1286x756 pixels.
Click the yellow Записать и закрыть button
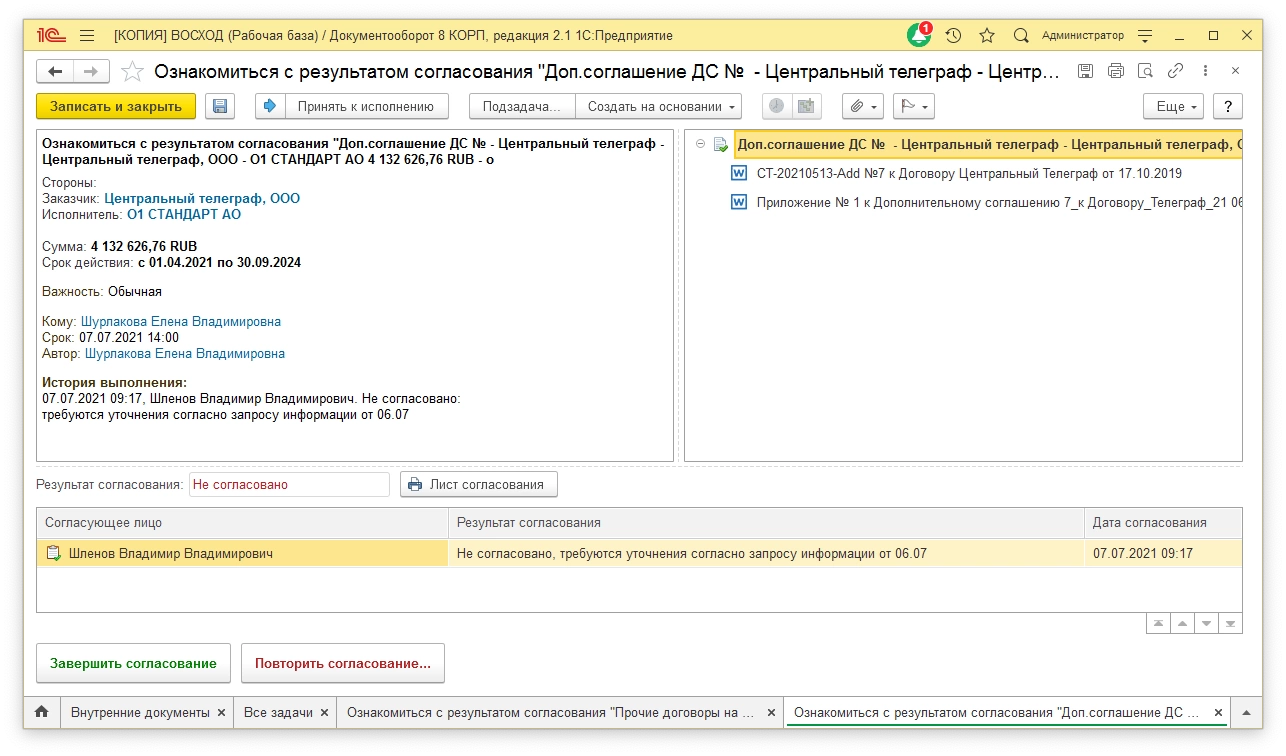point(116,106)
